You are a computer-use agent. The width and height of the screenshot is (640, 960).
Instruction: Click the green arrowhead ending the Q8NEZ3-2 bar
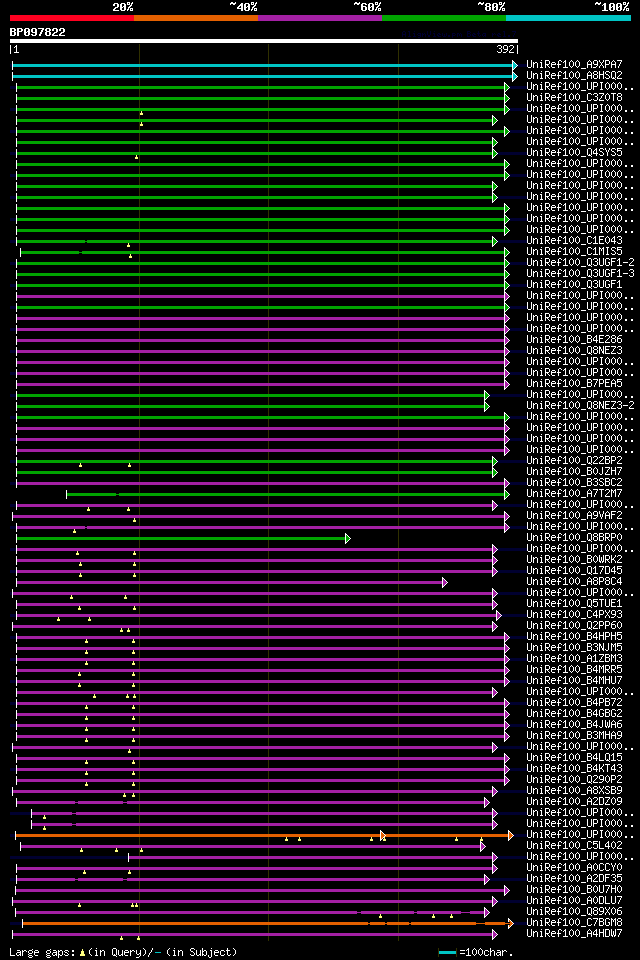tap(487, 407)
